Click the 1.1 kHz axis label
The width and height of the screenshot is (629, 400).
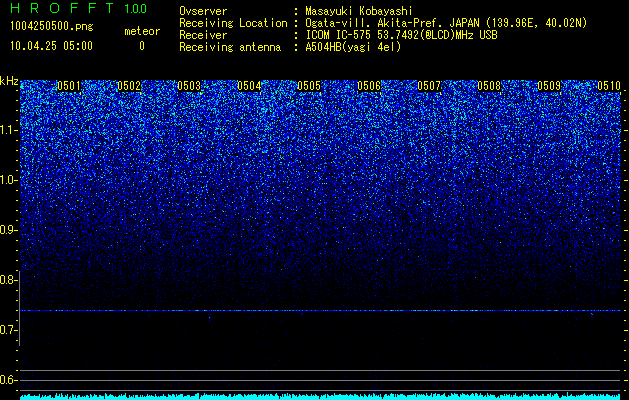point(9,130)
